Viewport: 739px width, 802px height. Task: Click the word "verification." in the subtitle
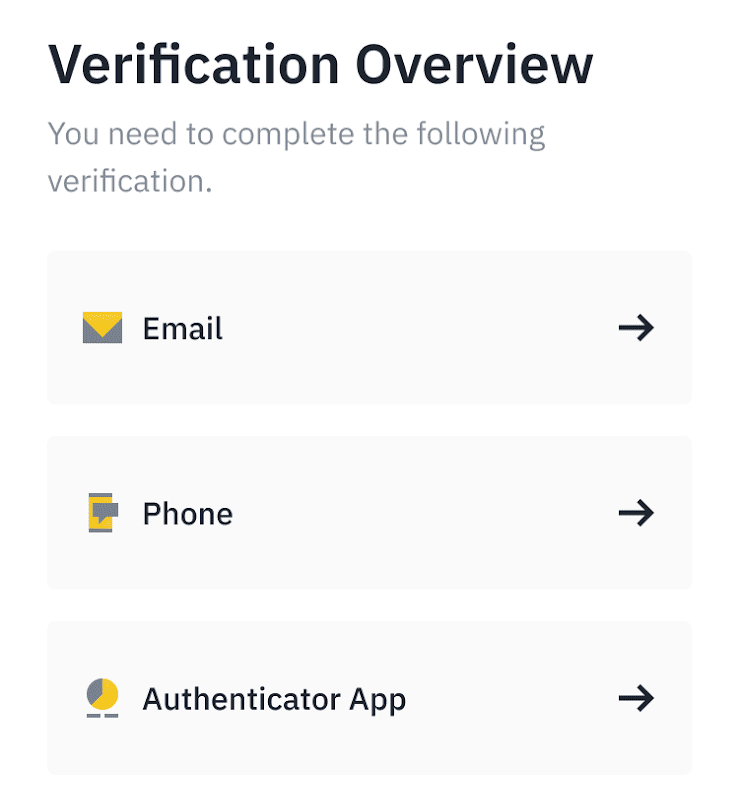(x=130, y=182)
